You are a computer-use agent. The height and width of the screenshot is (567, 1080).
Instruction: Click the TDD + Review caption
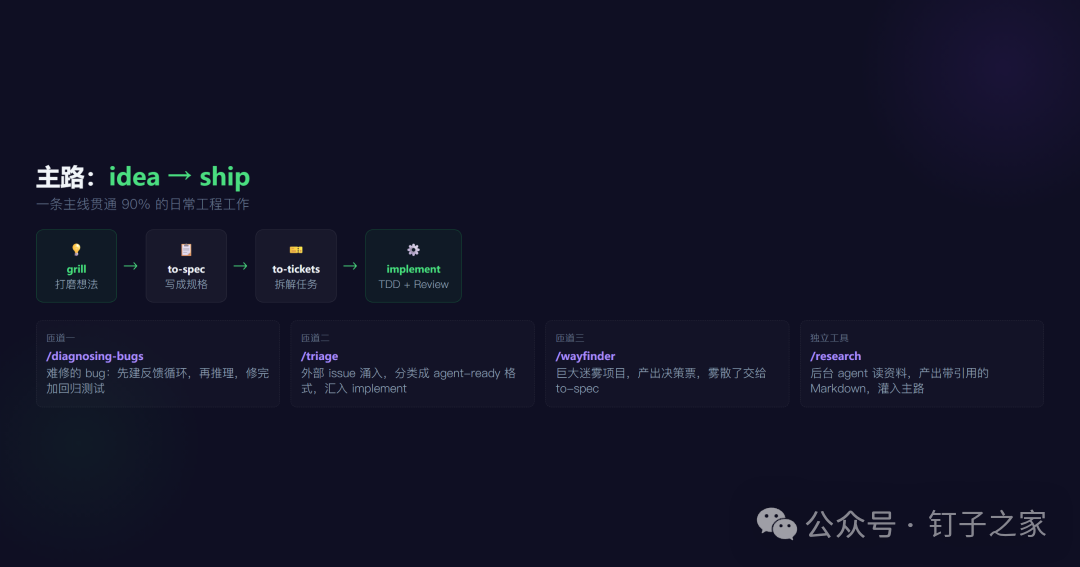[x=413, y=285]
